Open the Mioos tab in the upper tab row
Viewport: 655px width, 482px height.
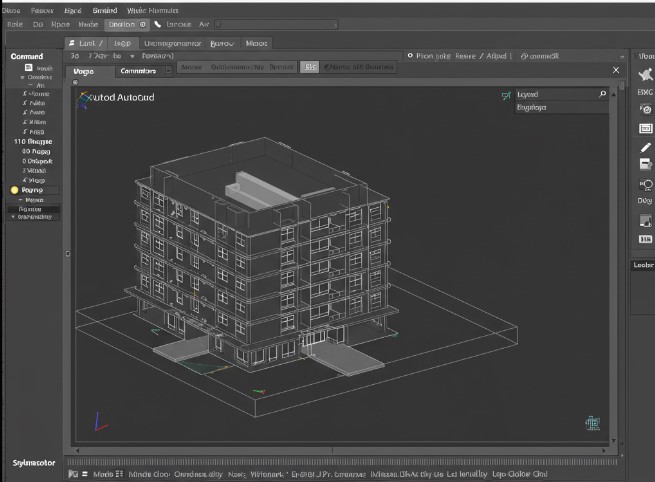tap(257, 44)
